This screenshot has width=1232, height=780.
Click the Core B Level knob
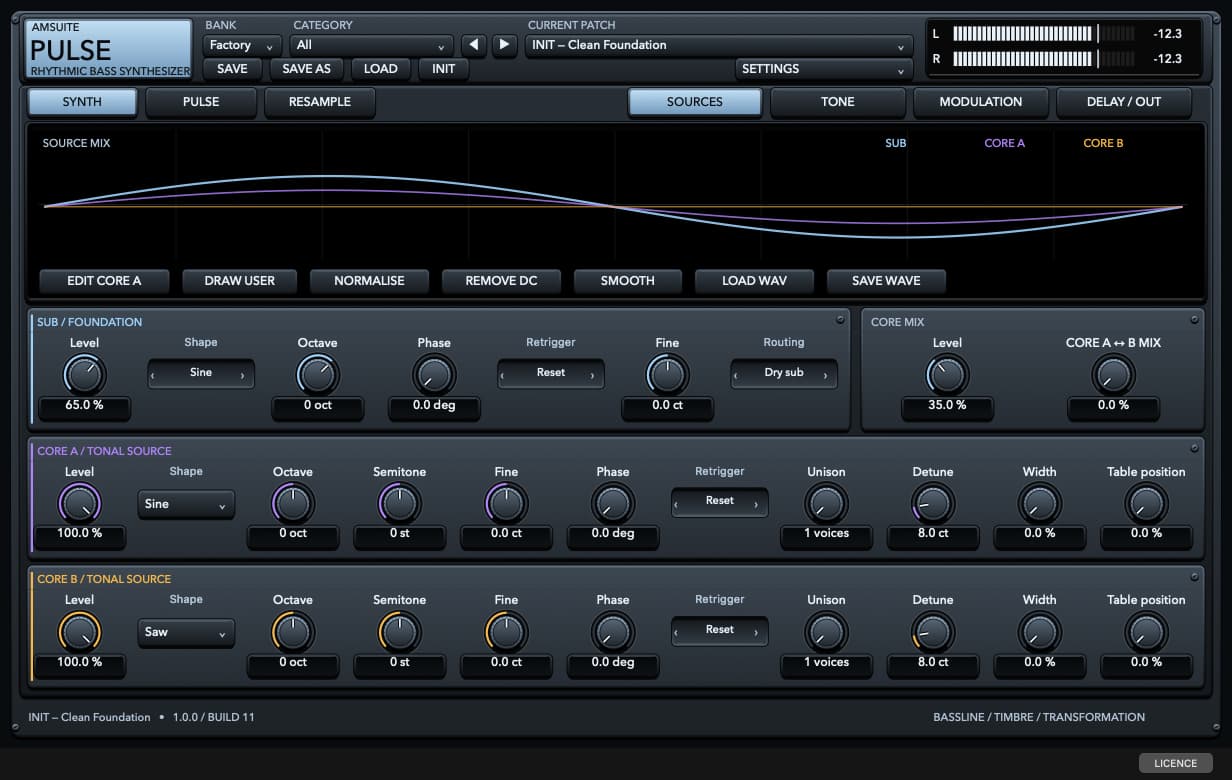pyautogui.click(x=79, y=632)
